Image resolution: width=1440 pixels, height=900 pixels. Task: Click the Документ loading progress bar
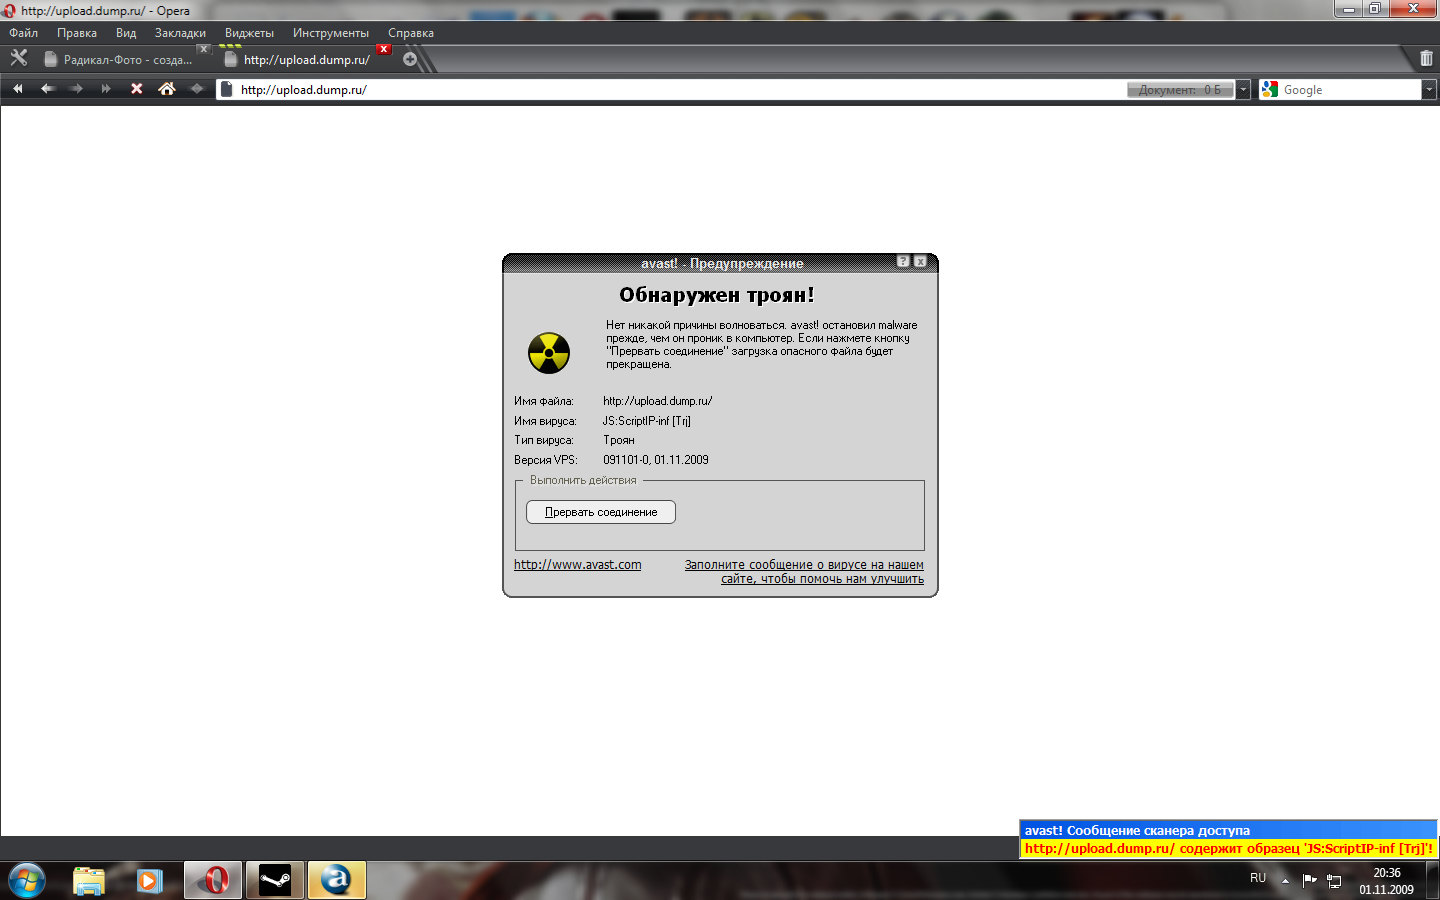(1180, 90)
